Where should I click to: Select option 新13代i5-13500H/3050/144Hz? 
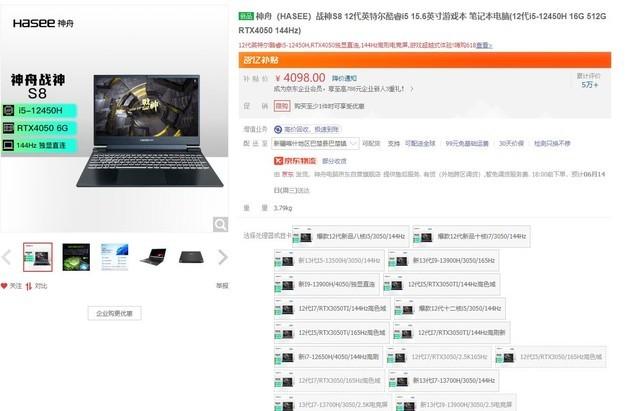pos(329,260)
